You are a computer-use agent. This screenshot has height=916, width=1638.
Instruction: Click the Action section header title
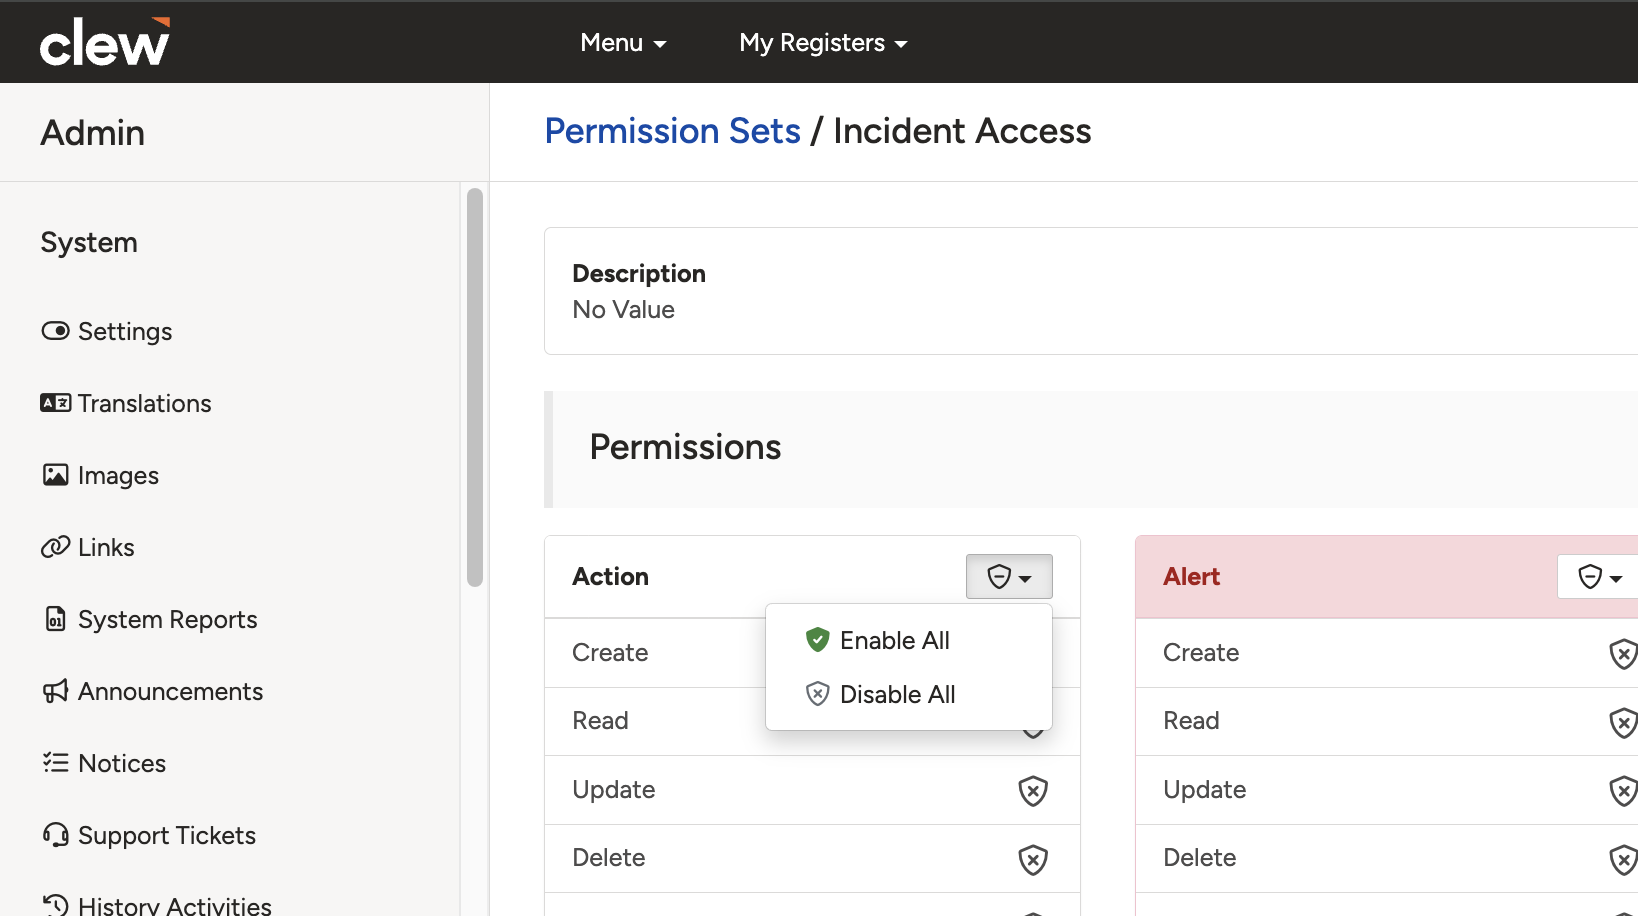click(x=610, y=577)
